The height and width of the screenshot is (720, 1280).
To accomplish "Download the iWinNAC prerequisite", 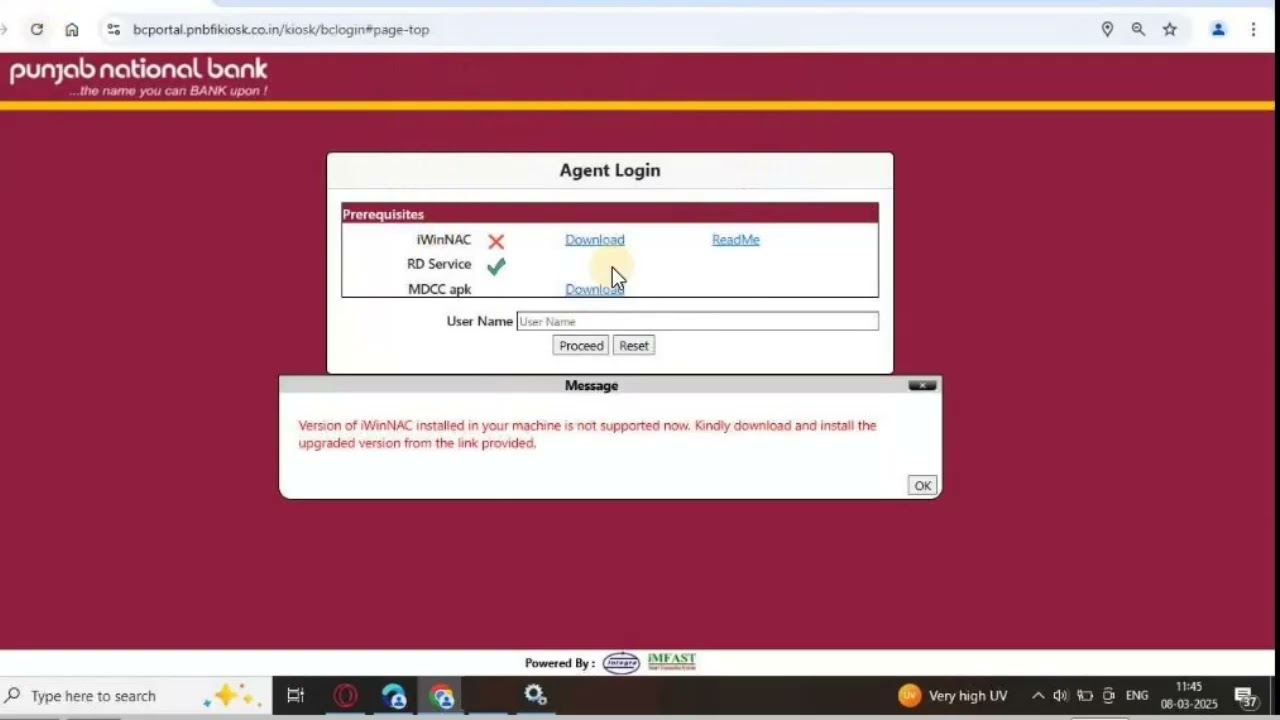I will [595, 239].
